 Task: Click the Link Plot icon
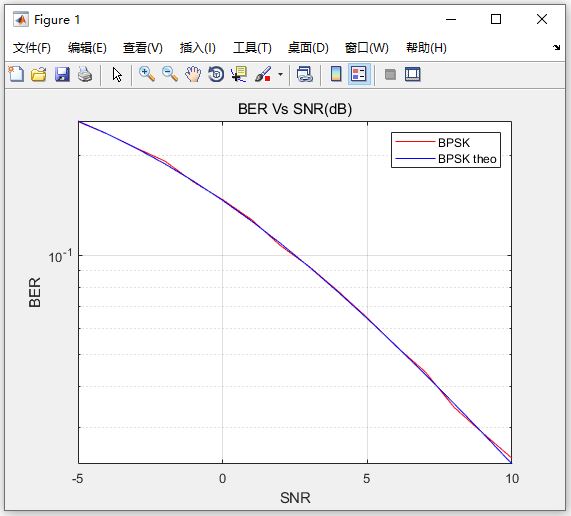304,74
